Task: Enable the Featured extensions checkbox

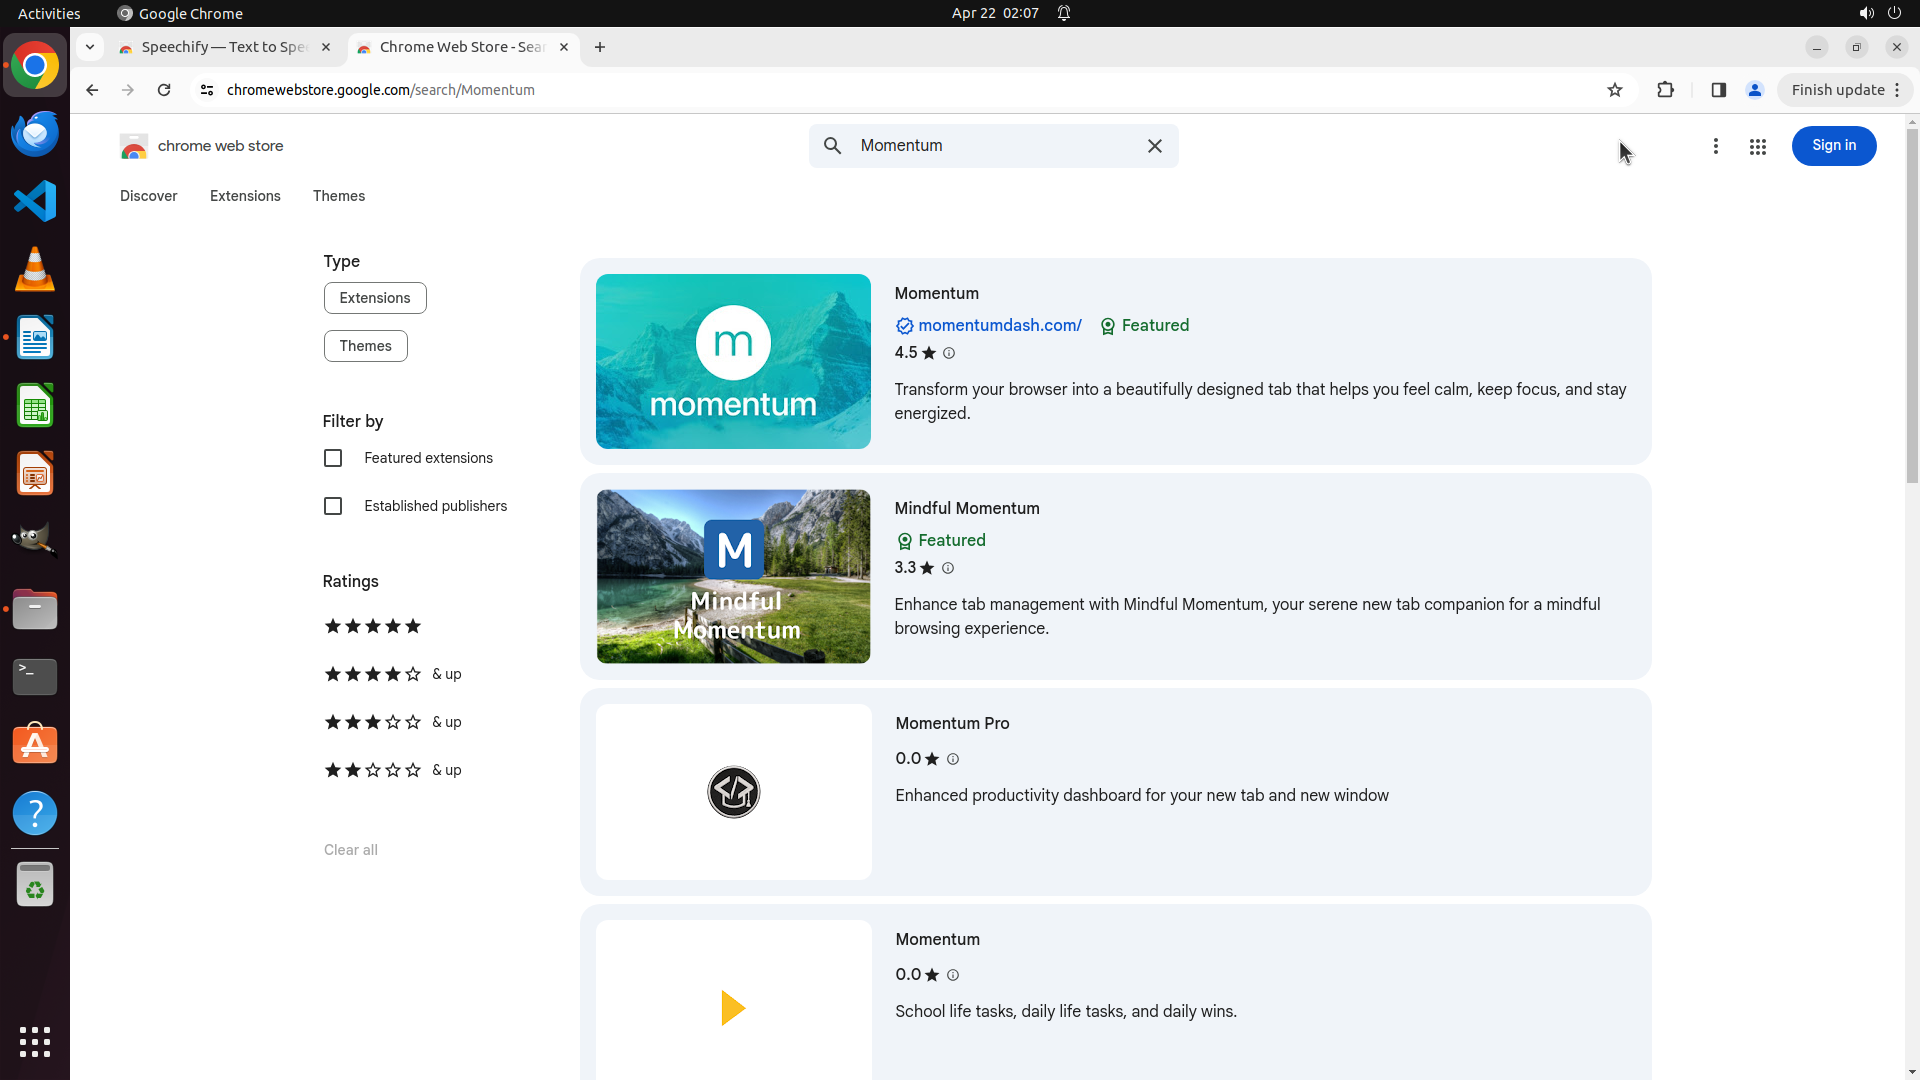Action: coord(333,458)
